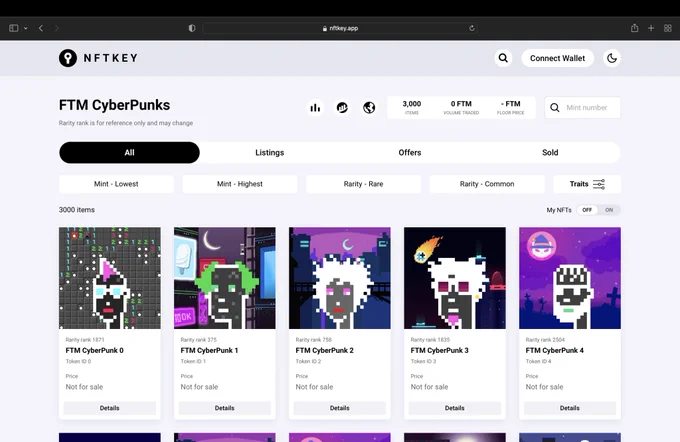
Task: Sort by Rarity - Common
Action: [487, 184]
